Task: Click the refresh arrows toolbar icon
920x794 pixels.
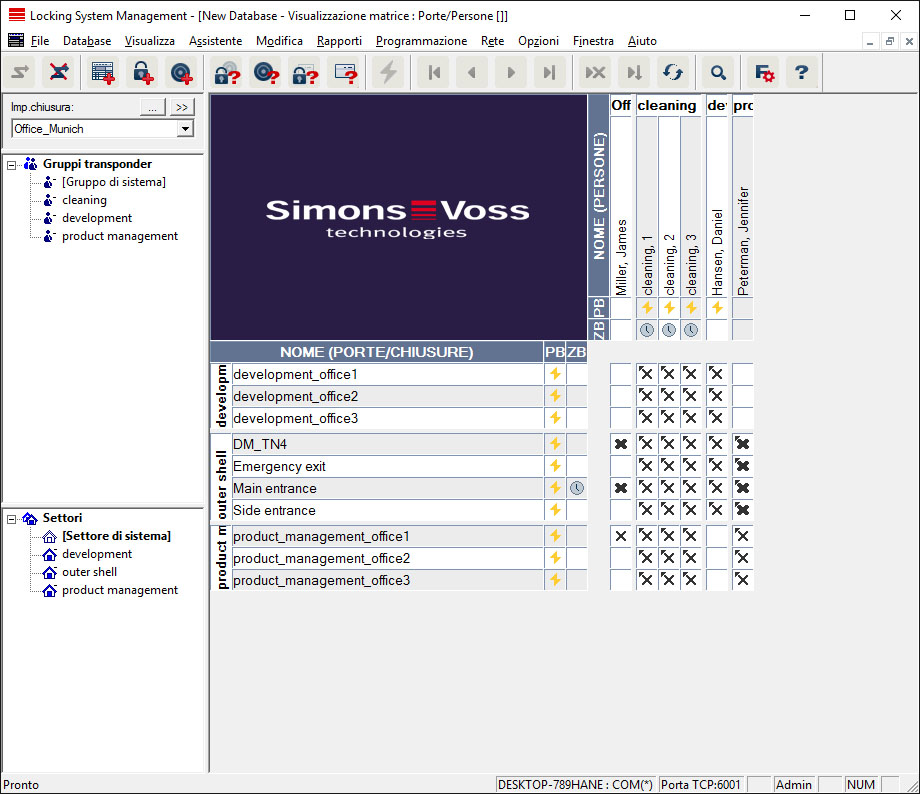Action: 672,72
